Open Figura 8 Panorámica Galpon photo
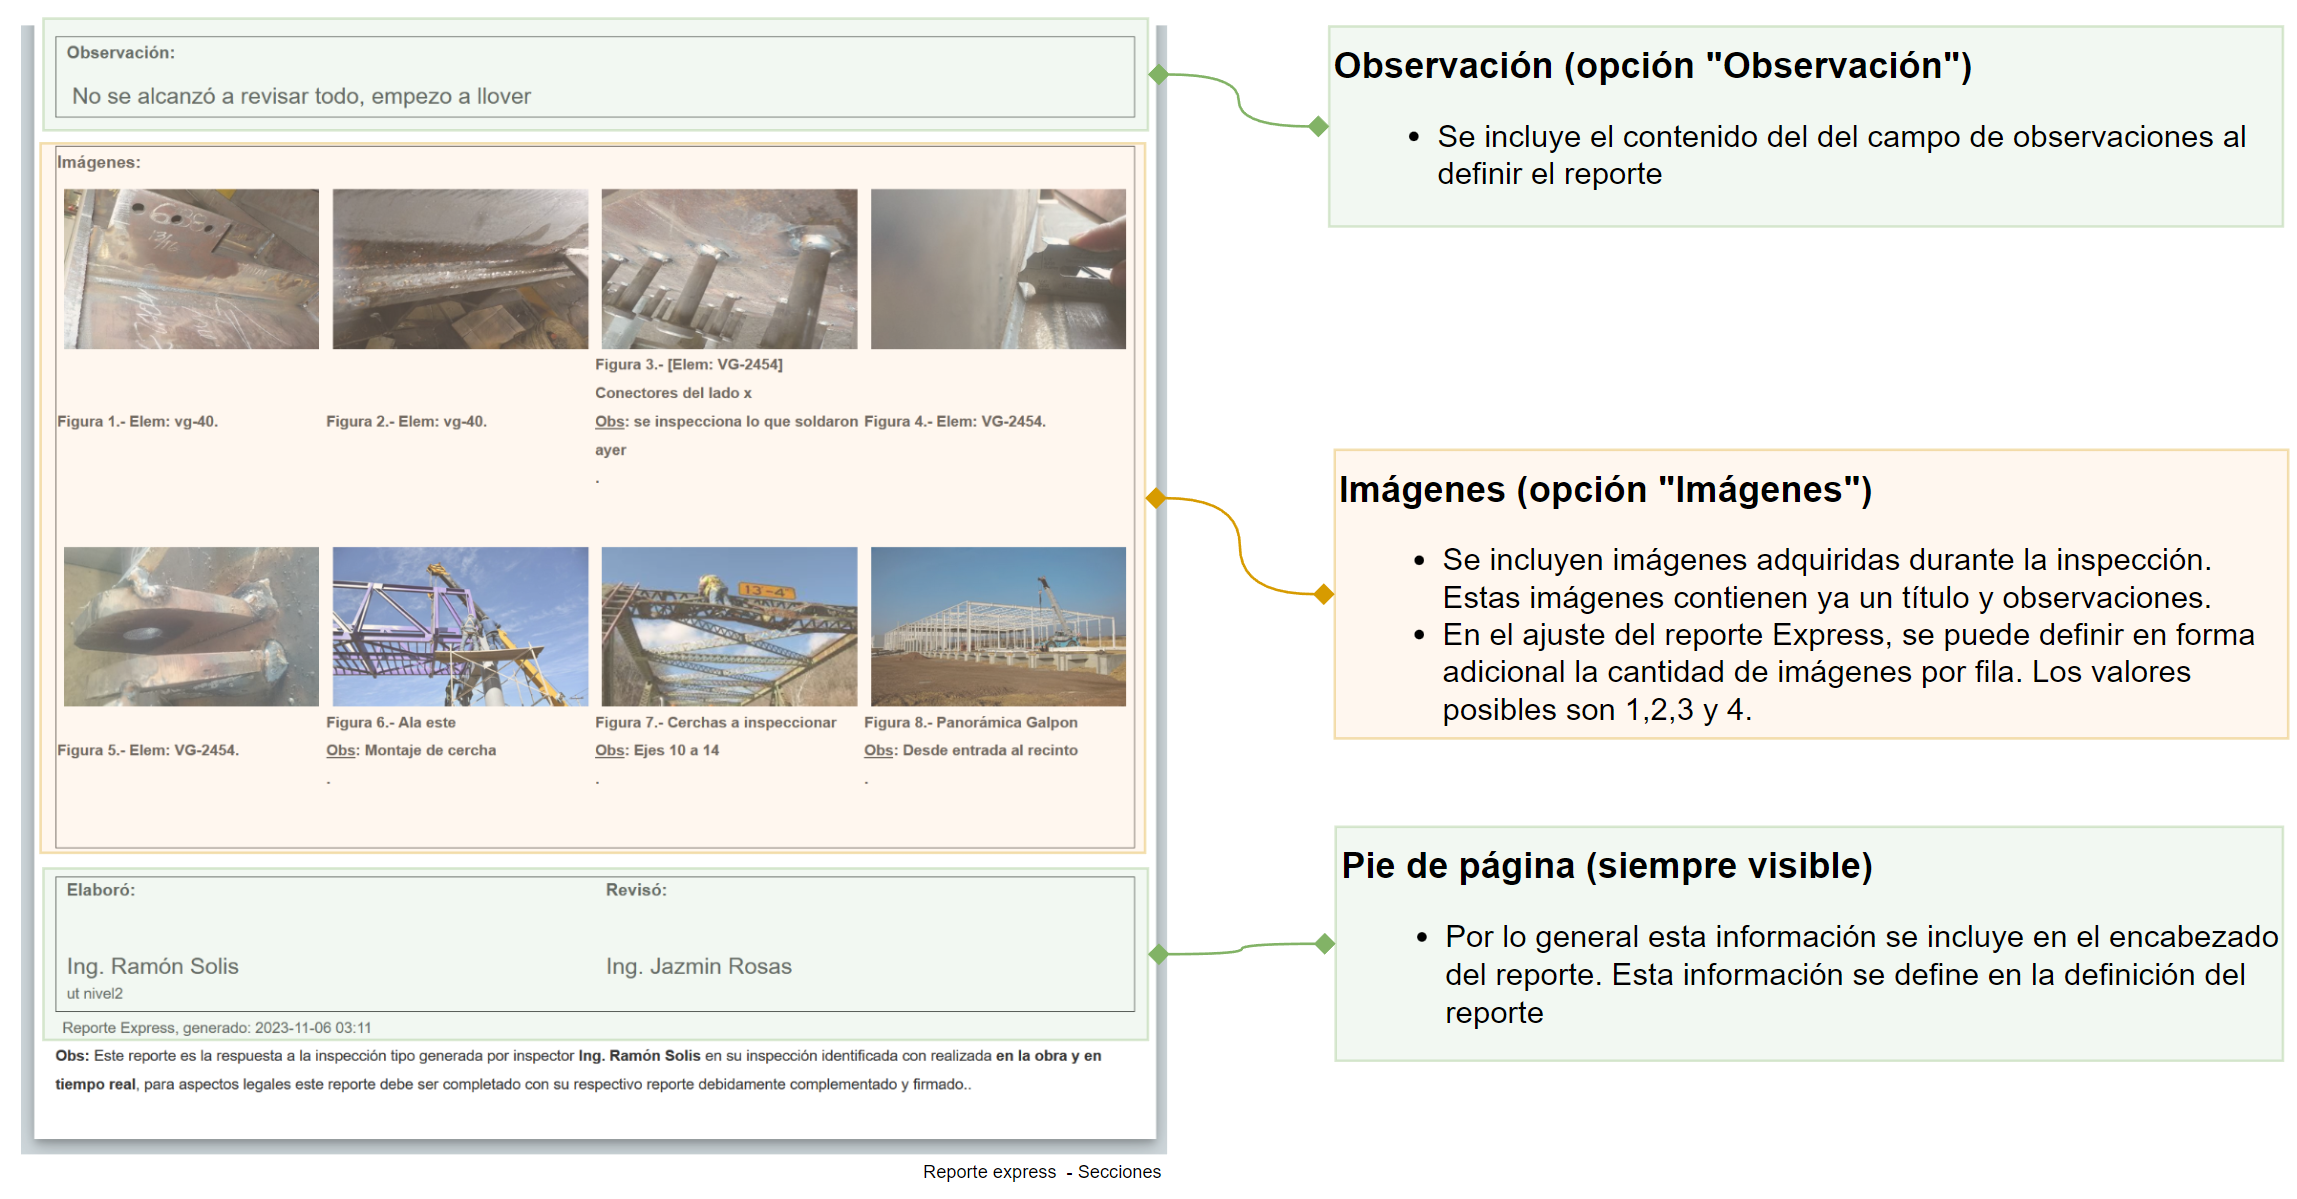This screenshot has width=2297, height=1199. click(x=998, y=626)
